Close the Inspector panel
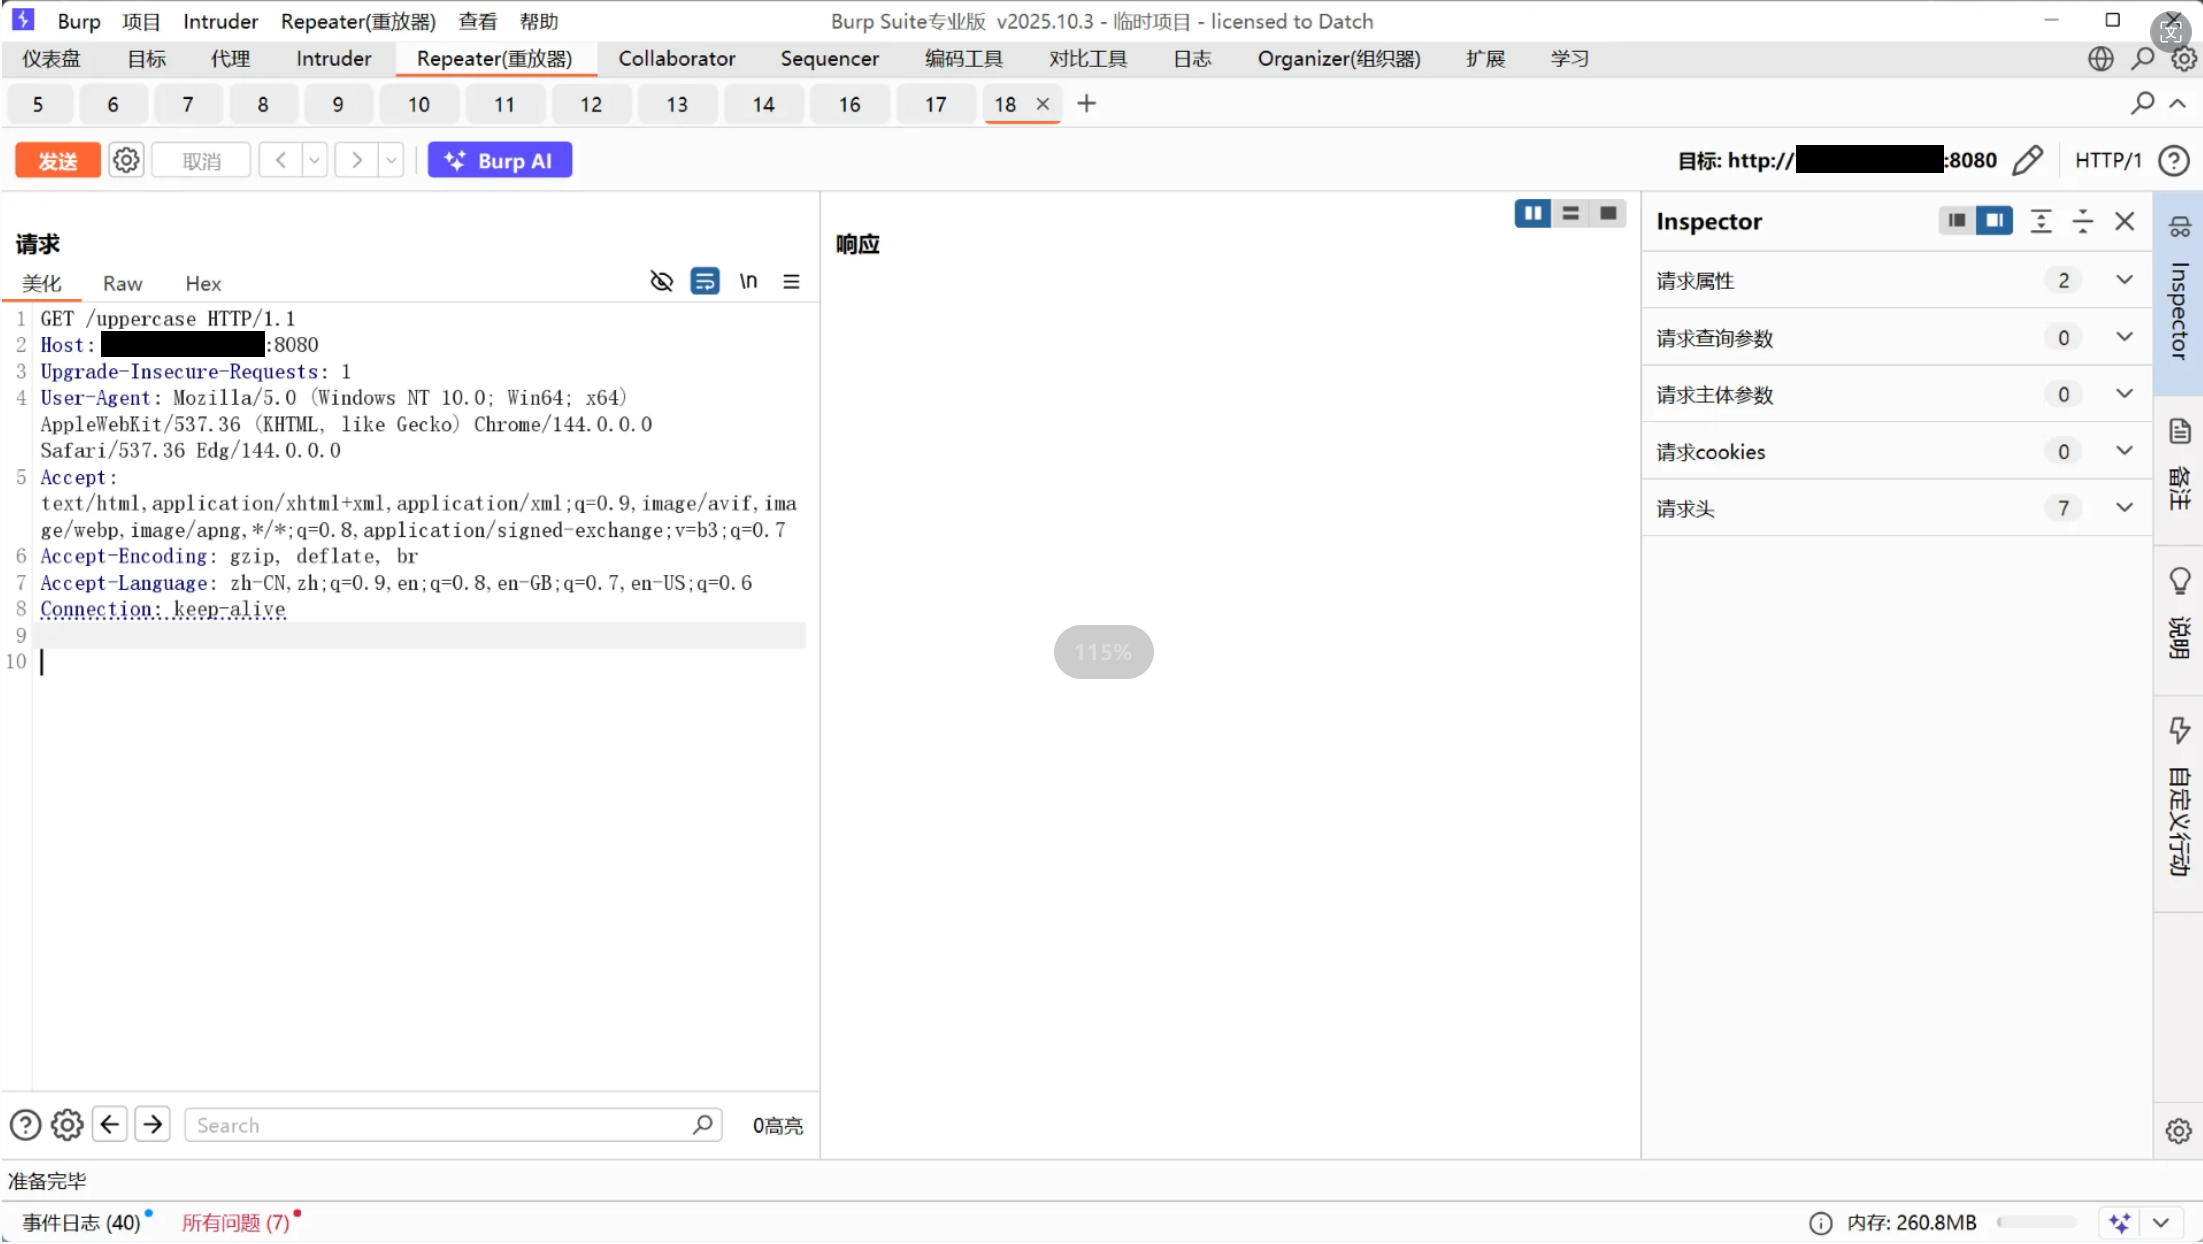Image resolution: width=2203 pixels, height=1244 pixels. coord(2125,221)
